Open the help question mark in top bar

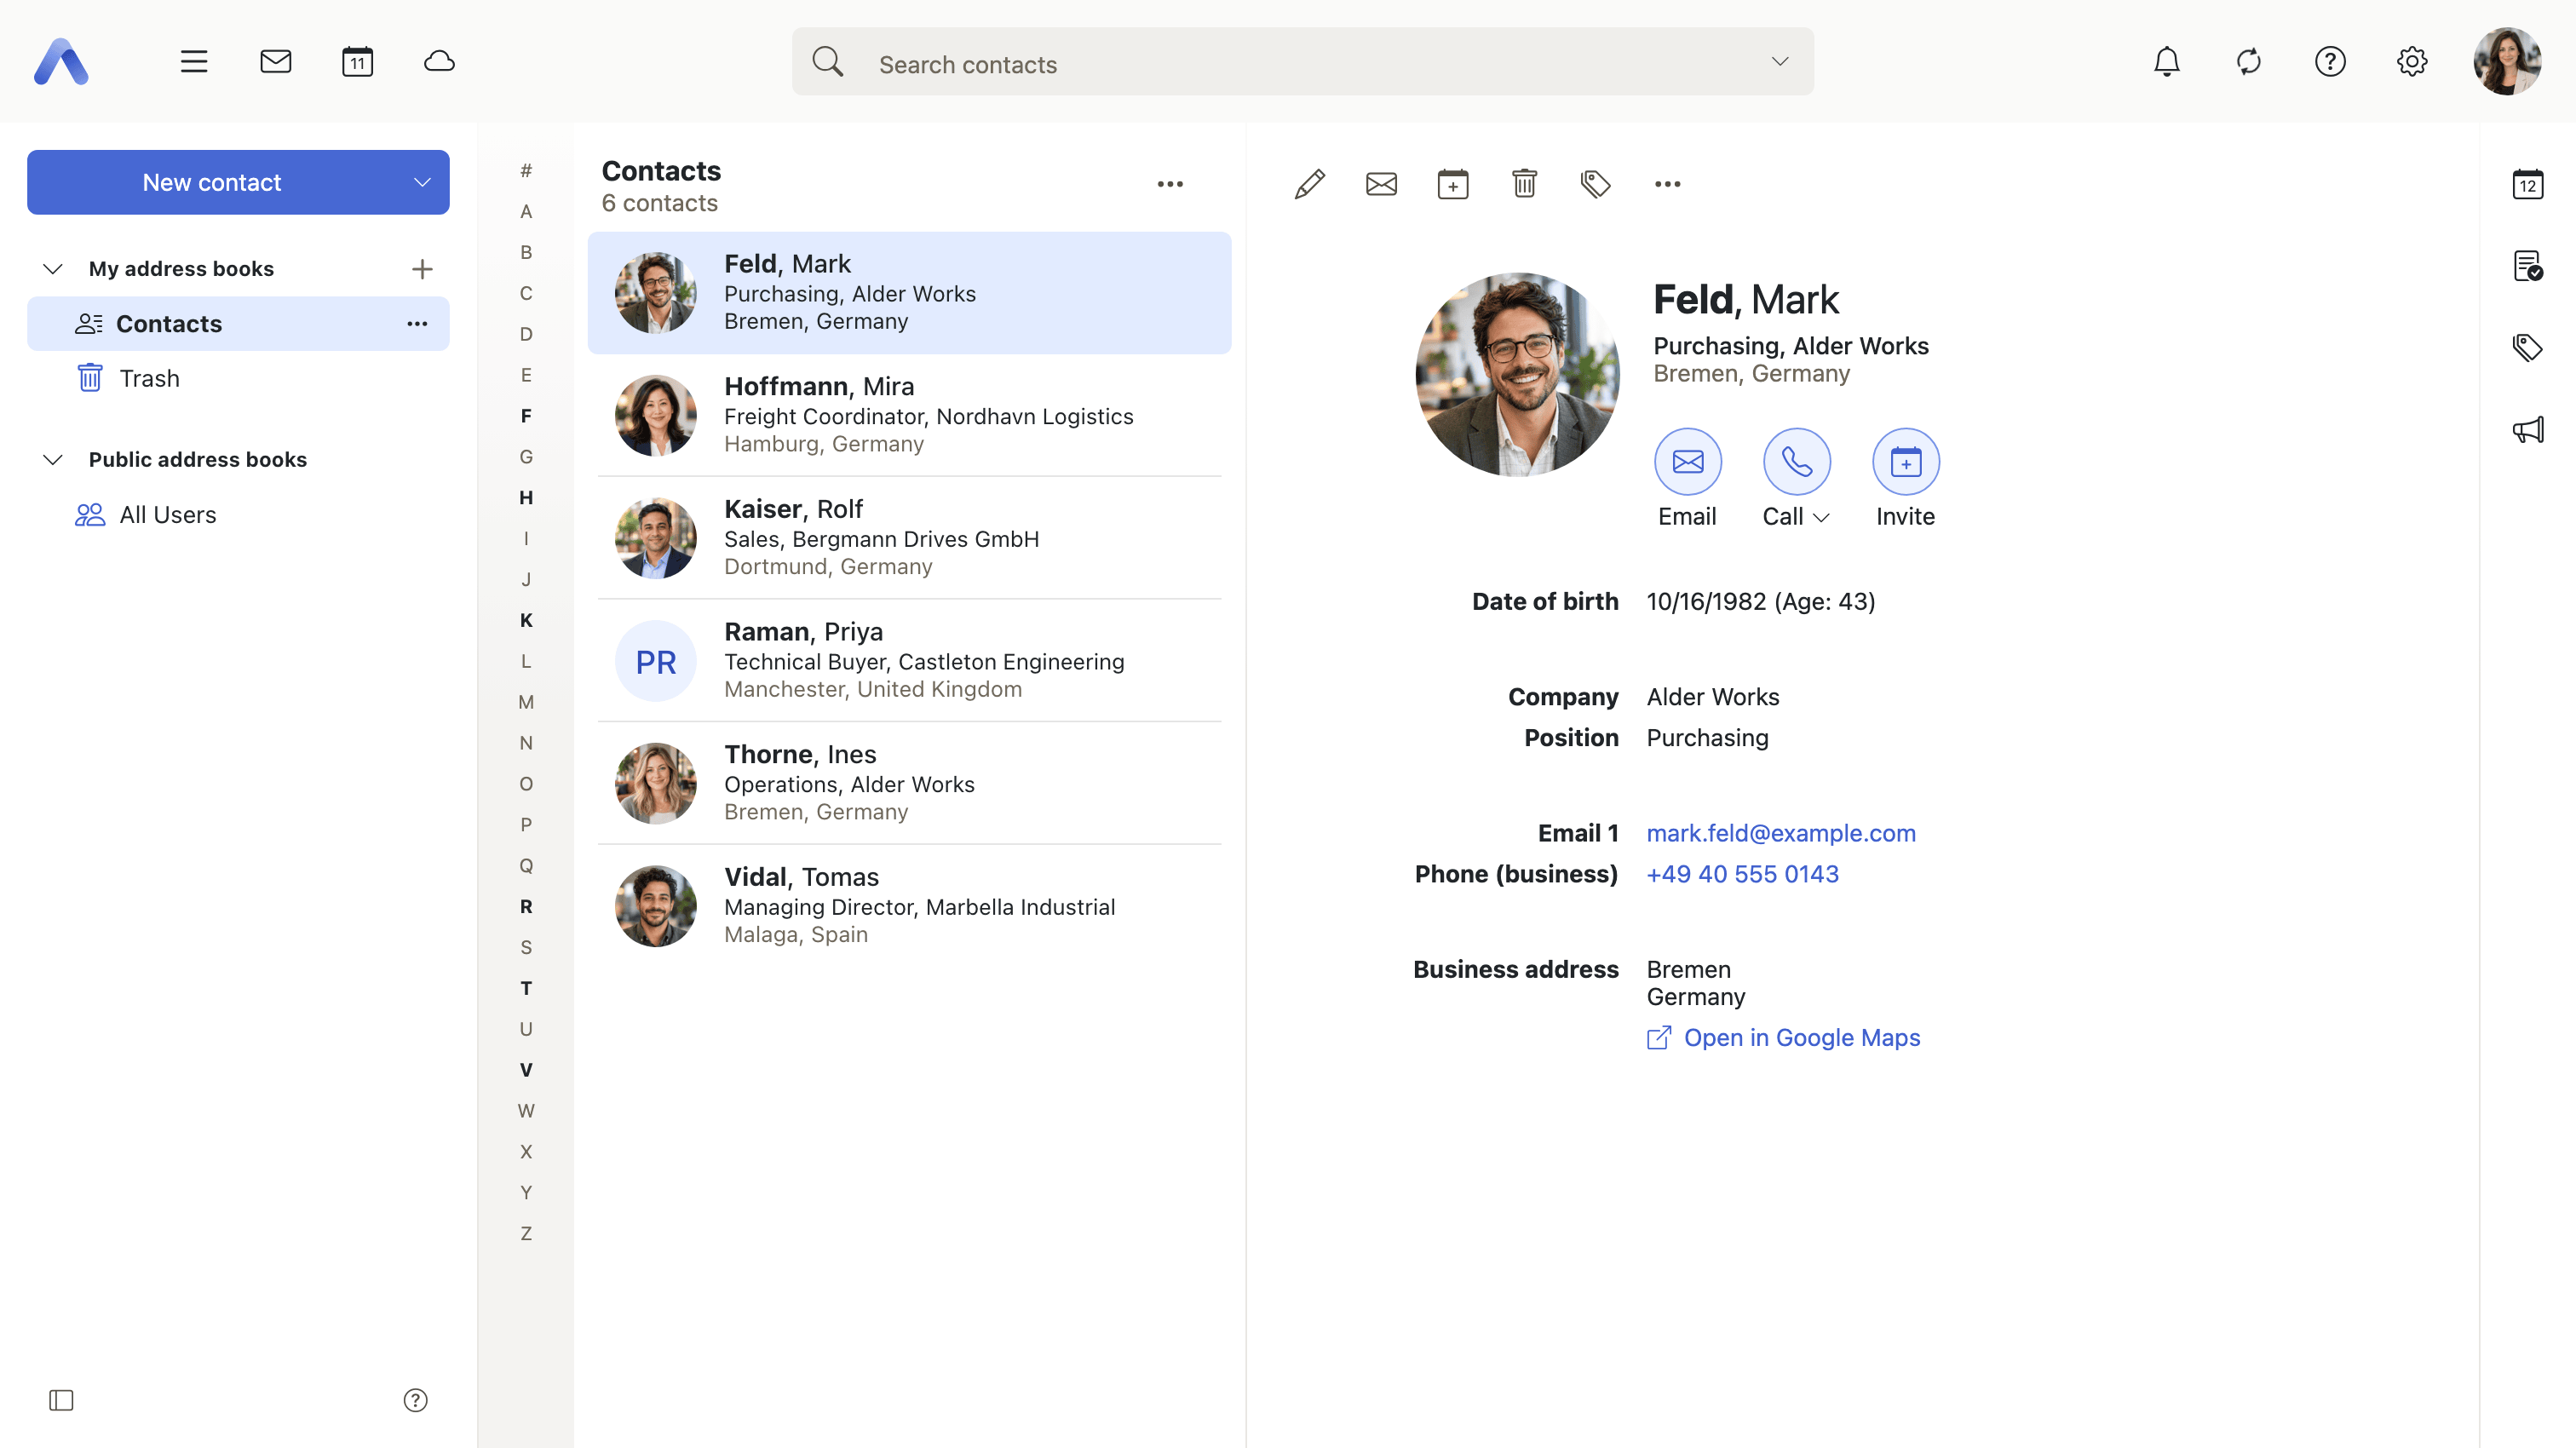click(2330, 62)
